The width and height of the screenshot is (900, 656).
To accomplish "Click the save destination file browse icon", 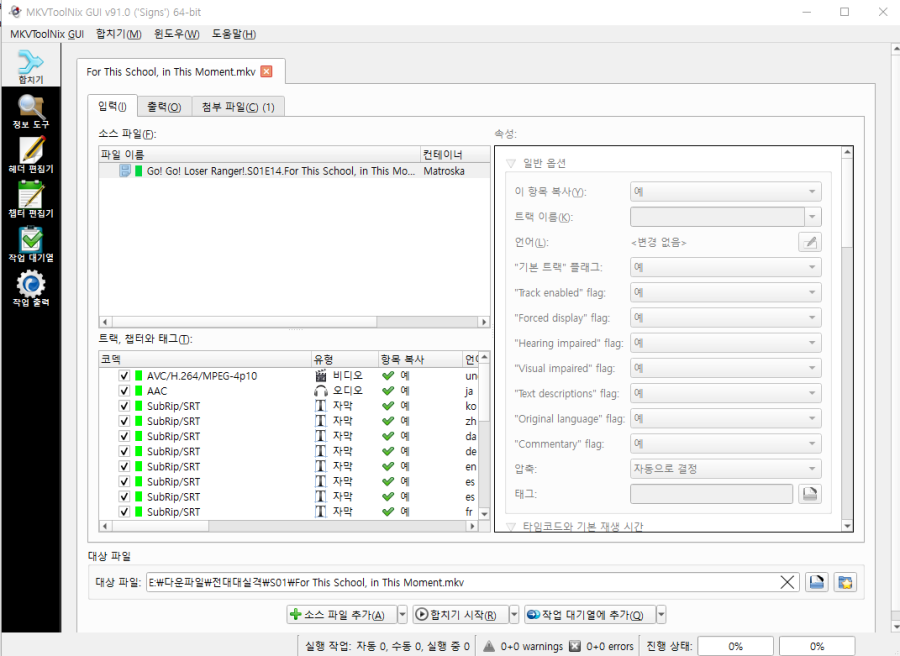I will [x=816, y=583].
